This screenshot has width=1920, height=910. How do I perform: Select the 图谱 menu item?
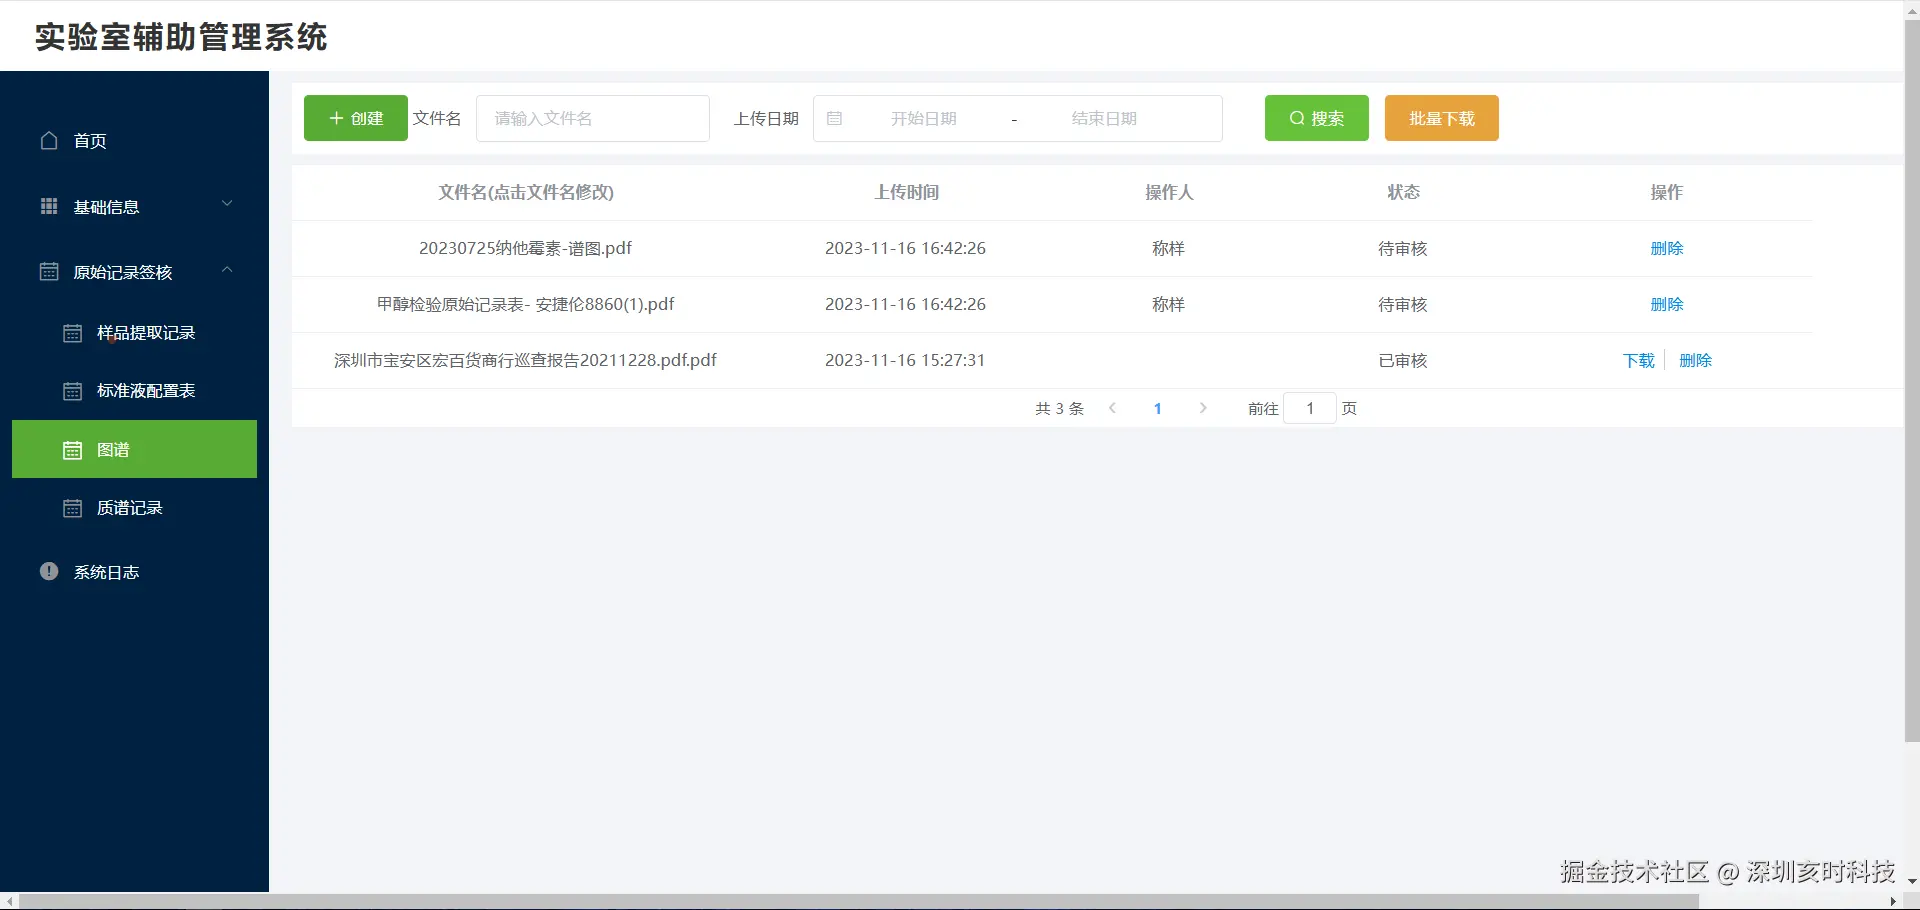134,449
